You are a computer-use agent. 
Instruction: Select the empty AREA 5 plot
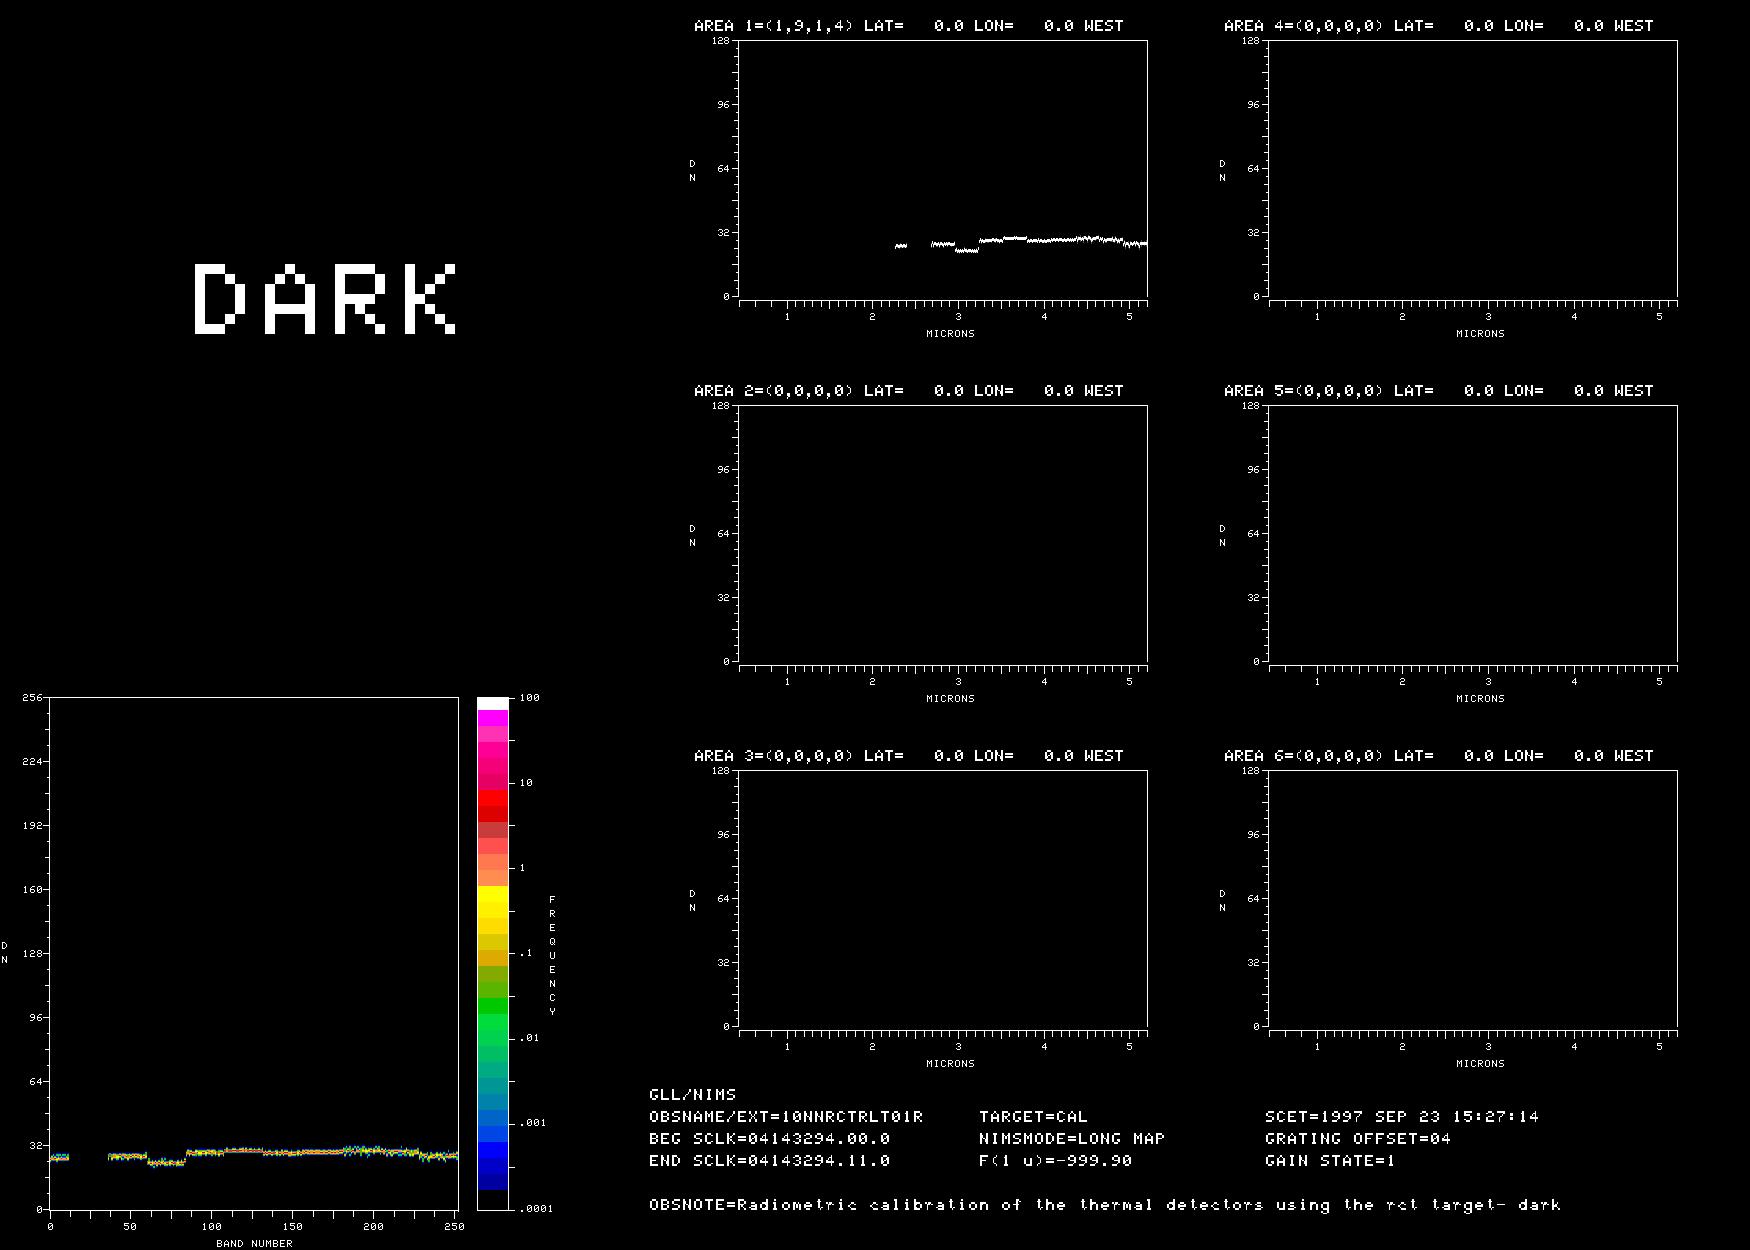click(x=1473, y=533)
